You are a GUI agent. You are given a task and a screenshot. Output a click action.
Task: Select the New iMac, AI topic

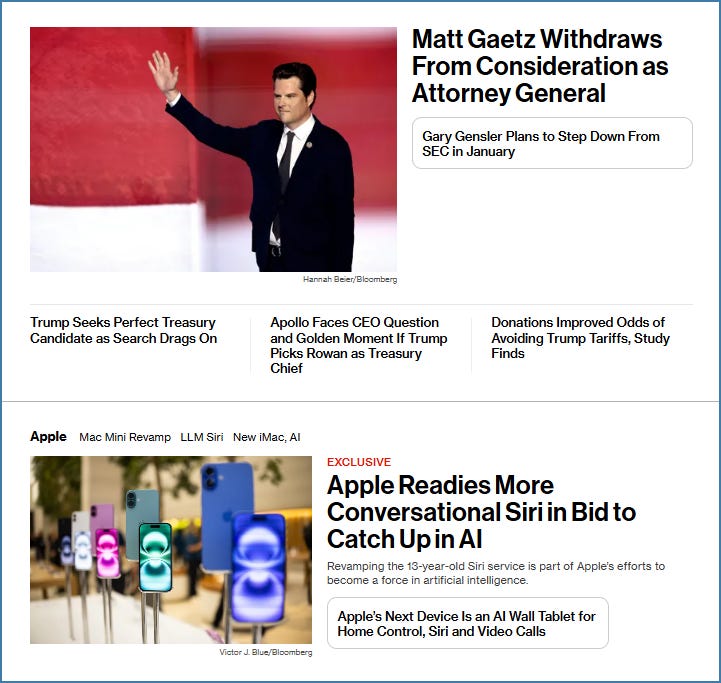coord(267,437)
